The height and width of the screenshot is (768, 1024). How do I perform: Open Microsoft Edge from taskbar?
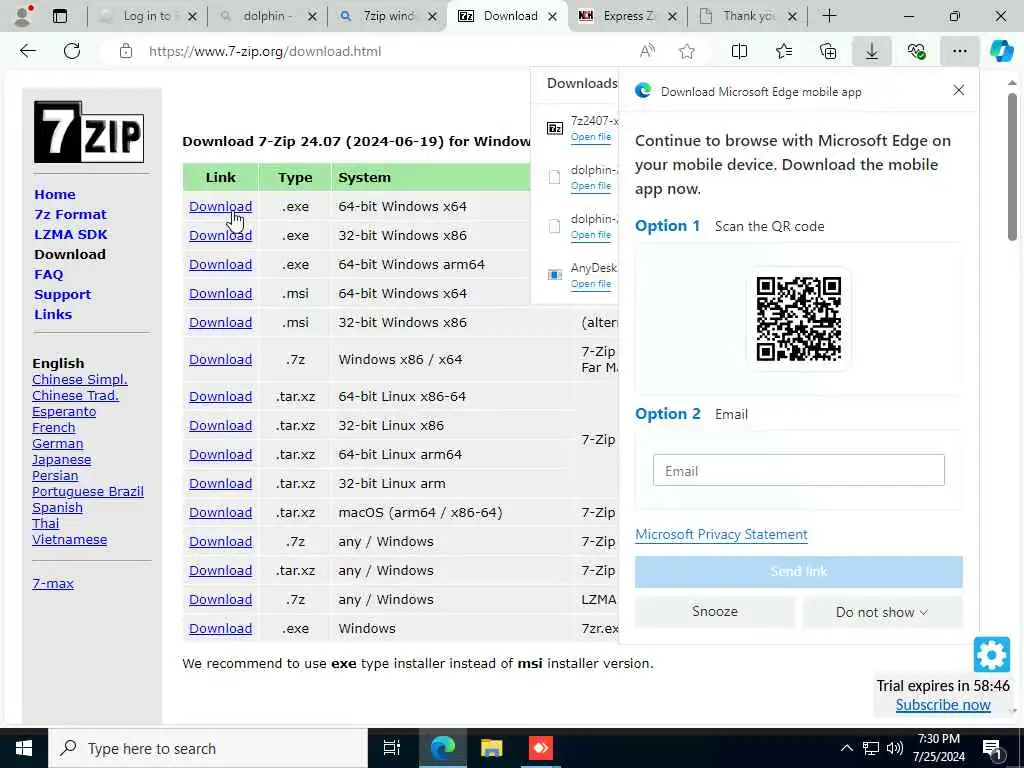442,748
